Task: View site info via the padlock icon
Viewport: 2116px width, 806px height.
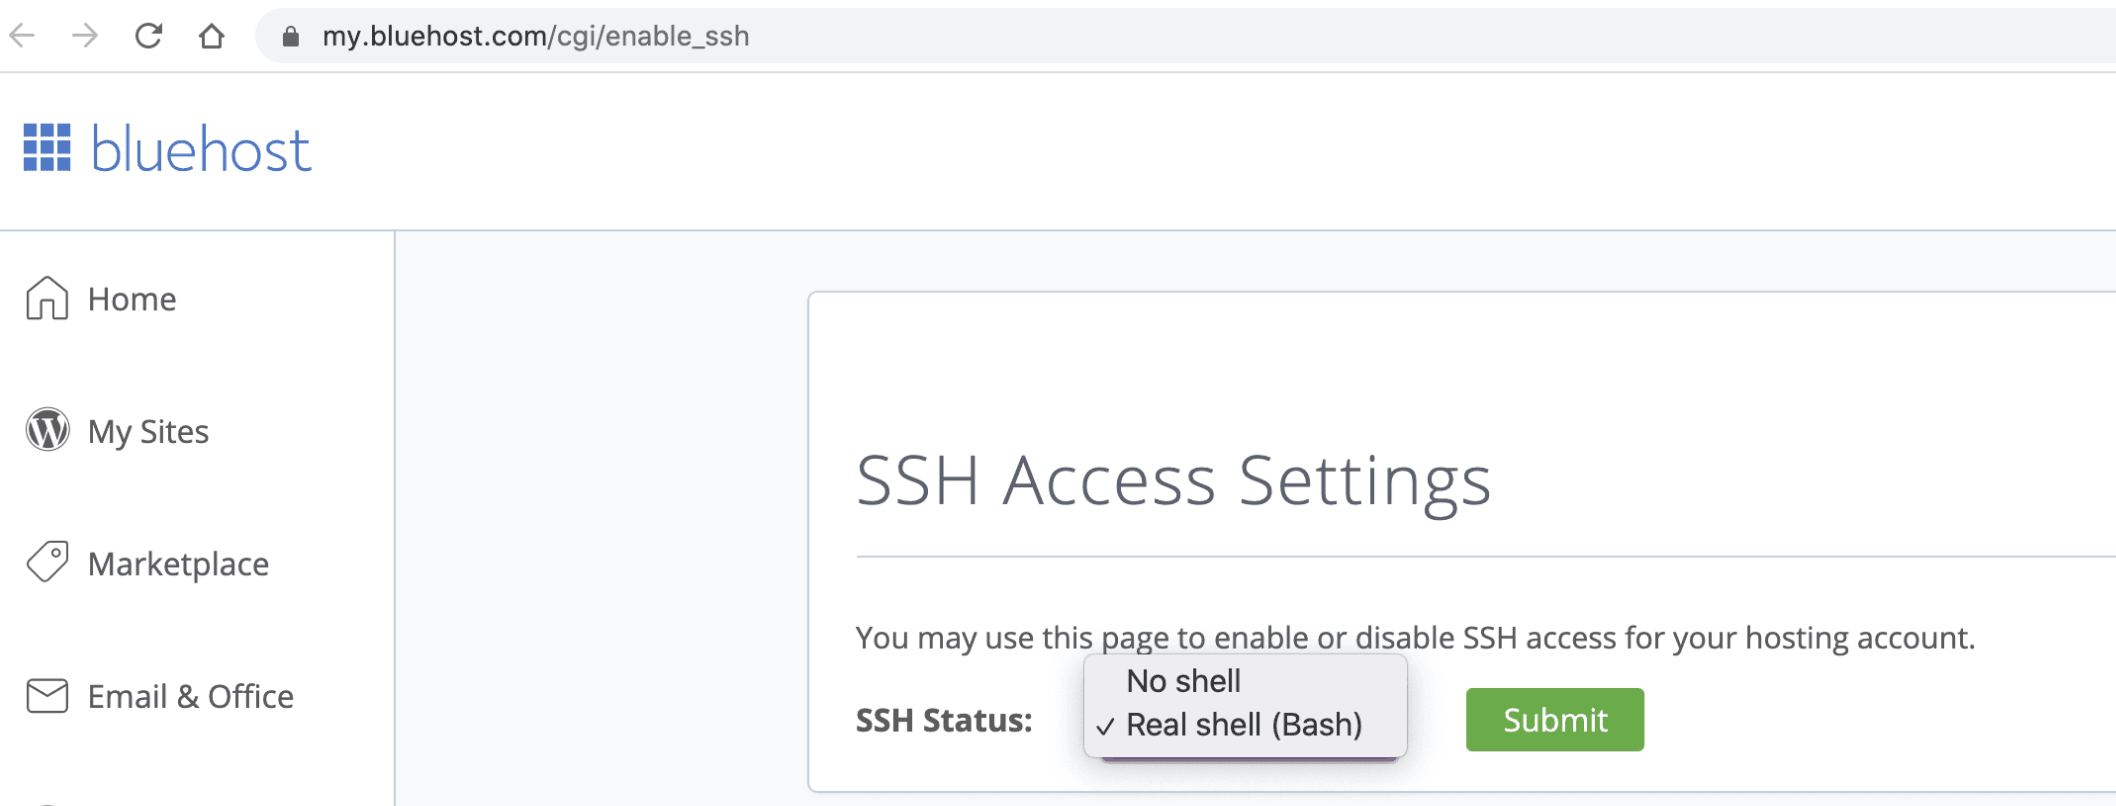Action: [291, 37]
